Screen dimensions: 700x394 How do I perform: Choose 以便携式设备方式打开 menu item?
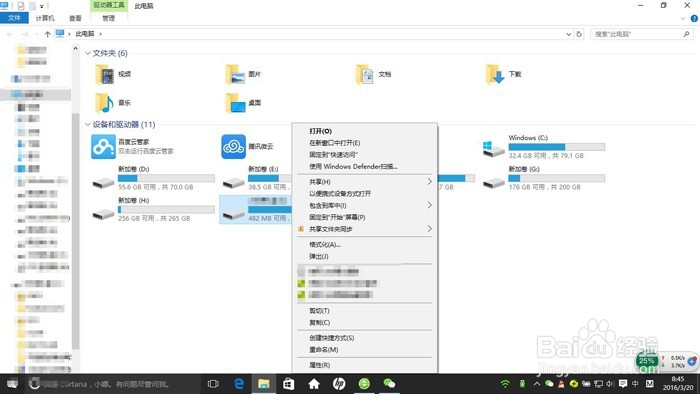(340, 194)
